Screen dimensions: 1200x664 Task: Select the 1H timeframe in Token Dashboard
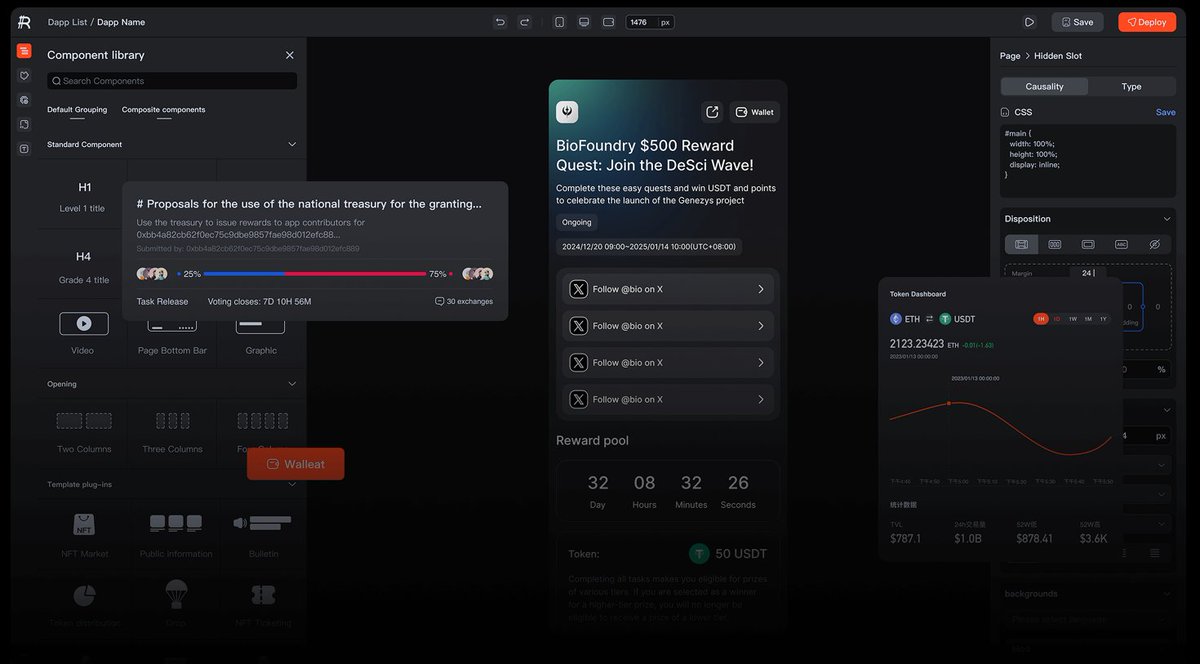pyautogui.click(x=1041, y=319)
